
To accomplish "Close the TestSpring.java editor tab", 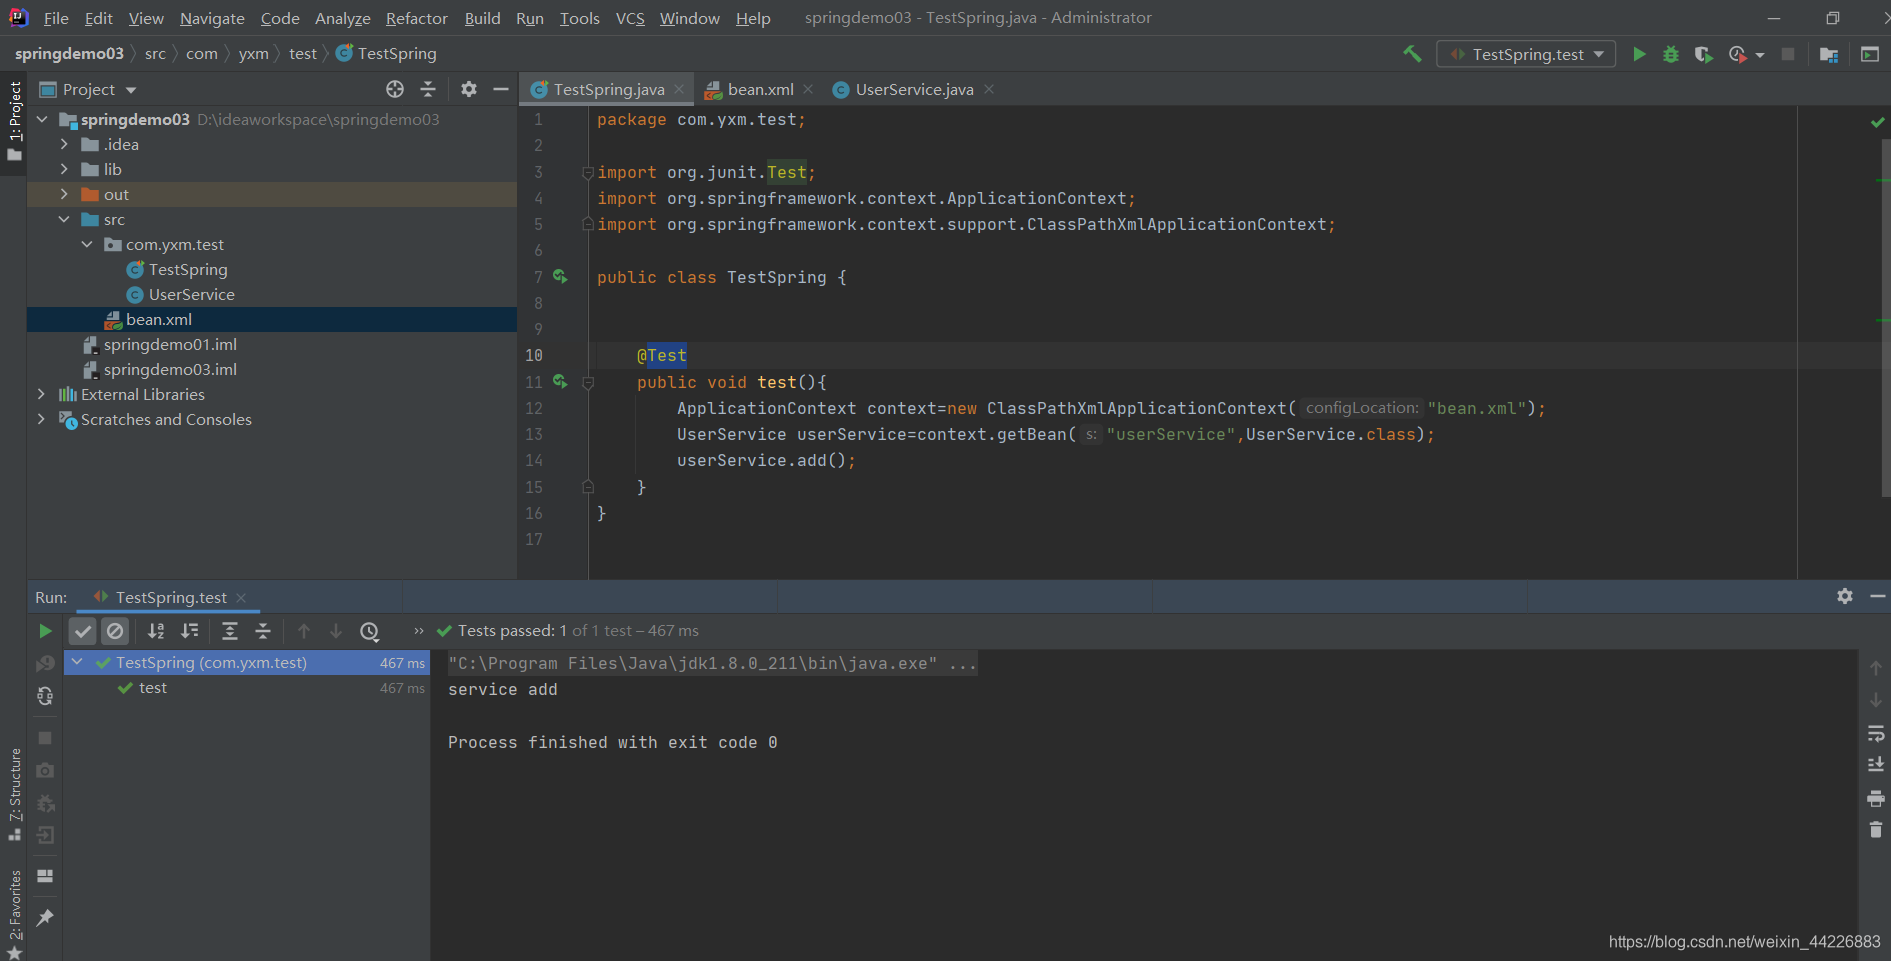I will point(679,89).
